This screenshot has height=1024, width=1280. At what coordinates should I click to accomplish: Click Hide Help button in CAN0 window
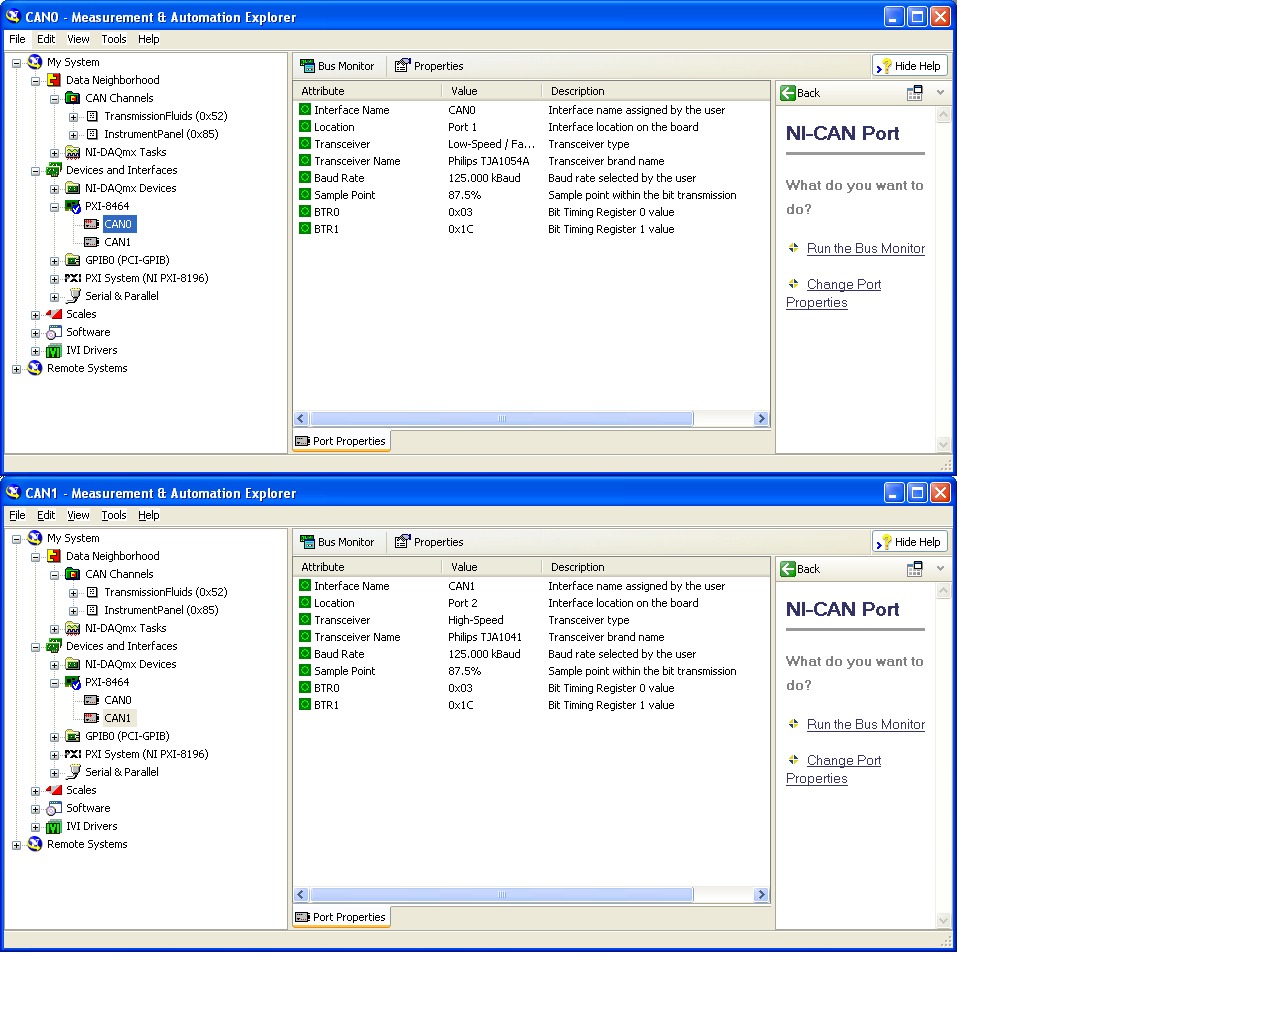coord(909,66)
